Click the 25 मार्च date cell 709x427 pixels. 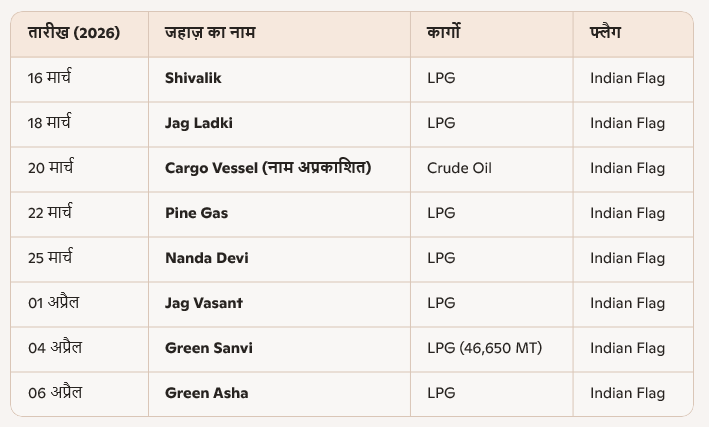pos(50,258)
